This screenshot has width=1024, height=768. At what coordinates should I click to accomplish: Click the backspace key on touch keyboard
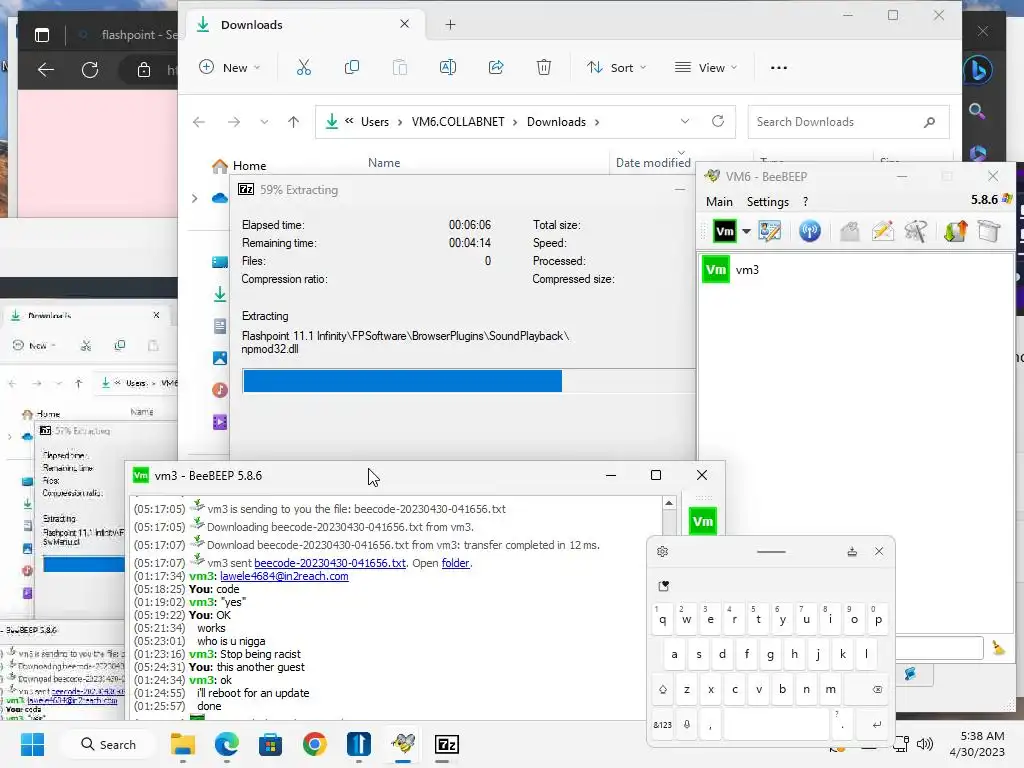pyautogui.click(x=877, y=690)
